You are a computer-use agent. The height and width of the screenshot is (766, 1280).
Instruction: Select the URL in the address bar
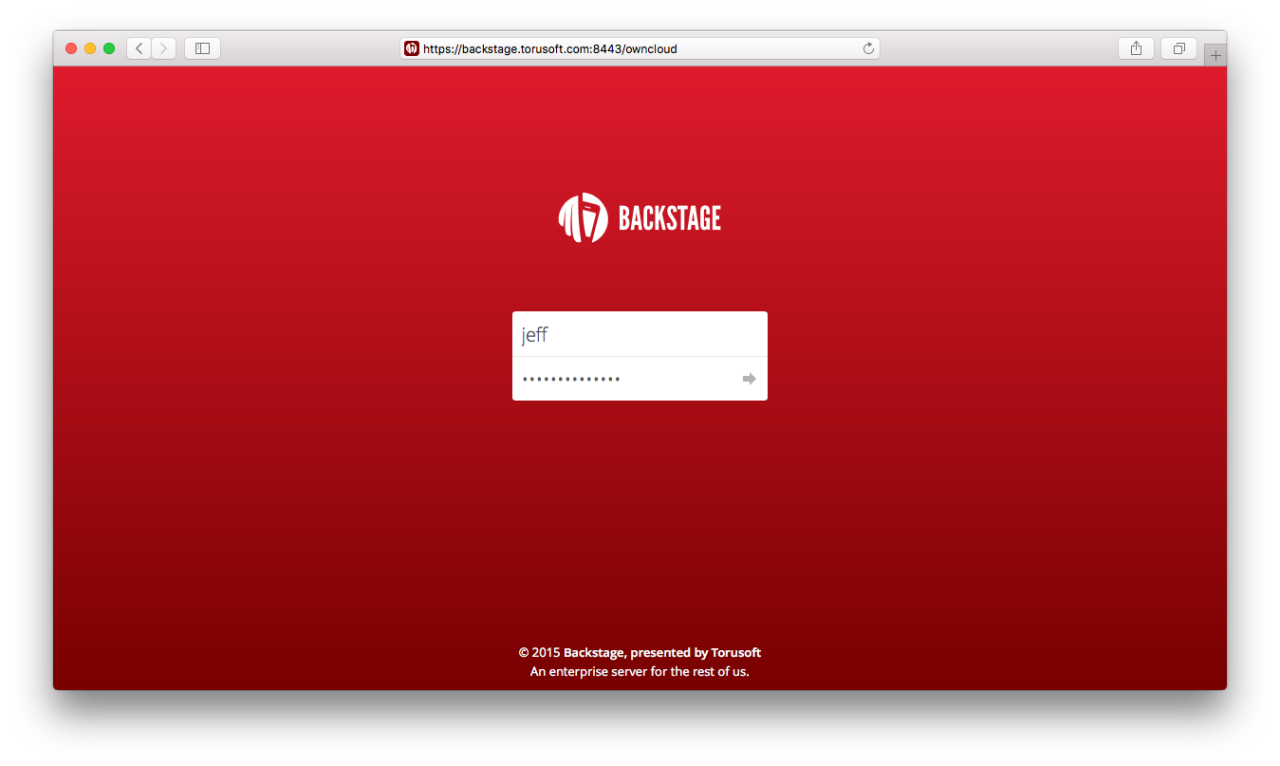(x=550, y=48)
